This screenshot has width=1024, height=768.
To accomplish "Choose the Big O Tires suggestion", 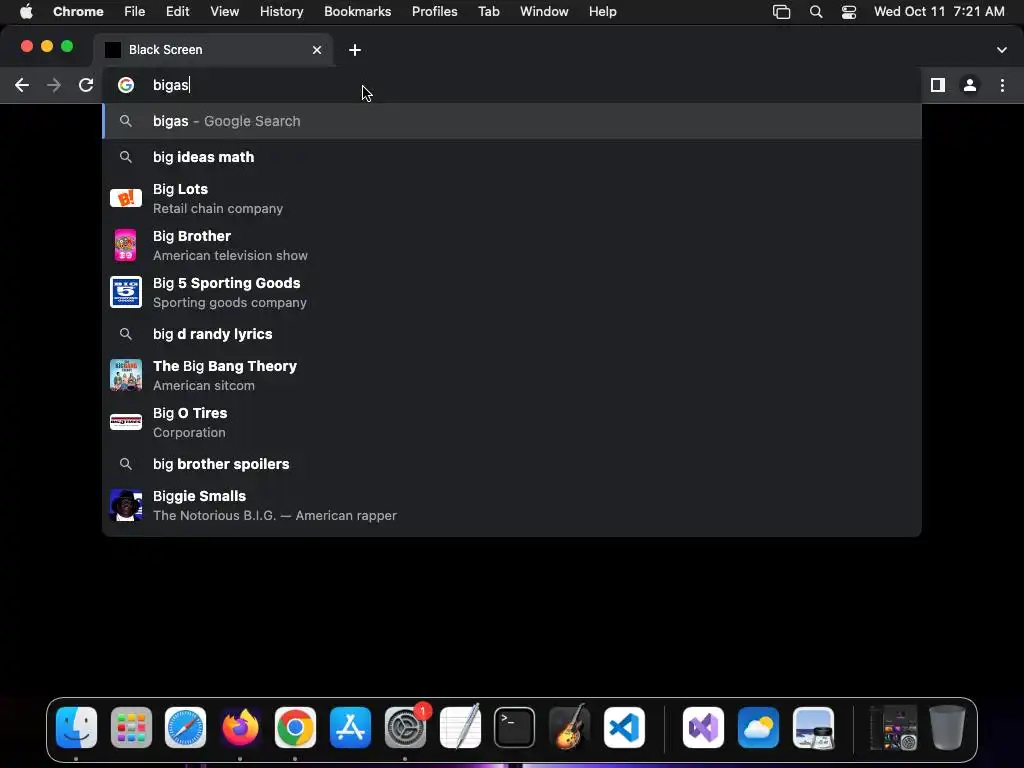I will (x=512, y=423).
